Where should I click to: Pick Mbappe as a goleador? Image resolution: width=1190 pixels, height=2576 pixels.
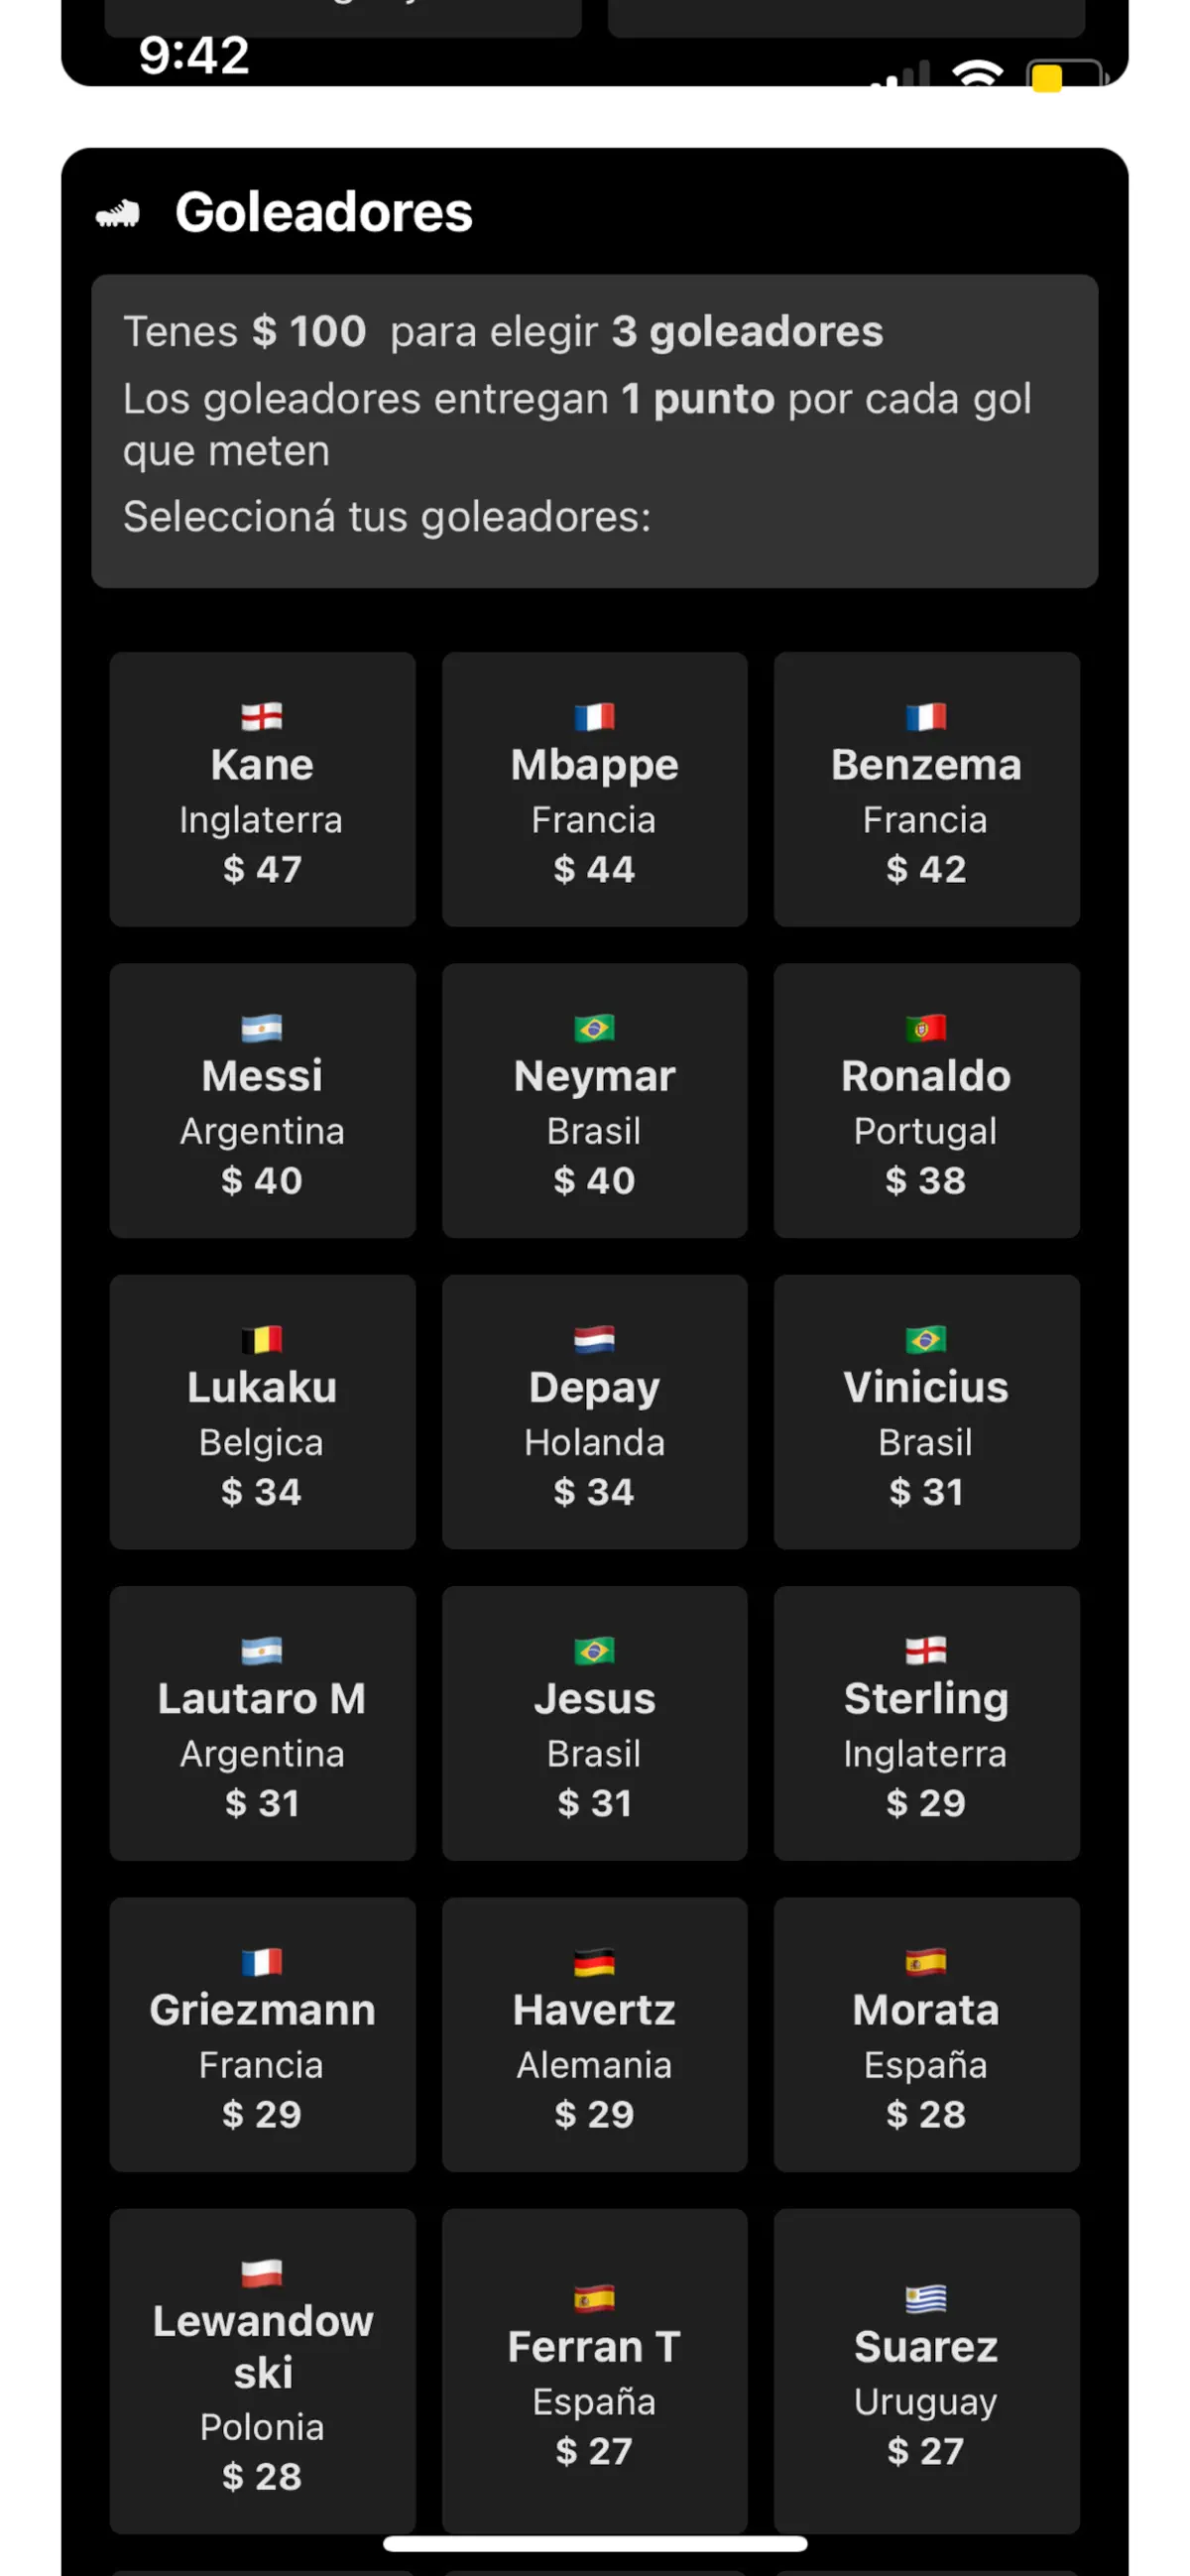594,789
